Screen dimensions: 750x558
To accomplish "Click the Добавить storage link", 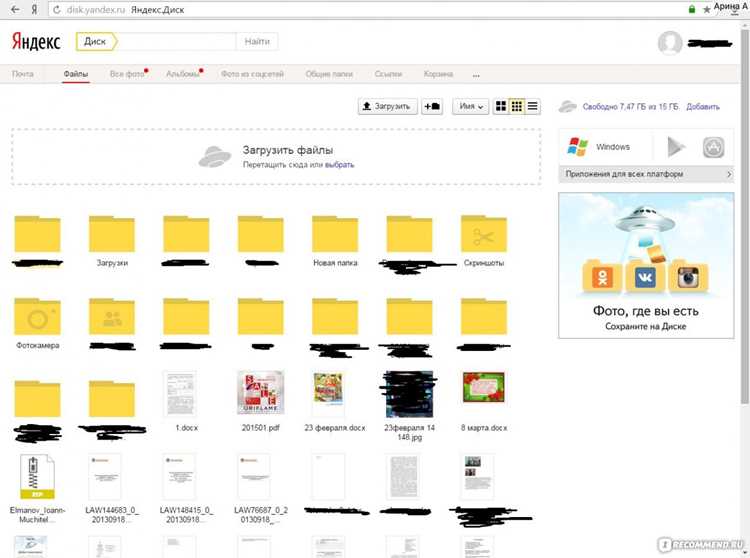I will pyautogui.click(x=703, y=107).
